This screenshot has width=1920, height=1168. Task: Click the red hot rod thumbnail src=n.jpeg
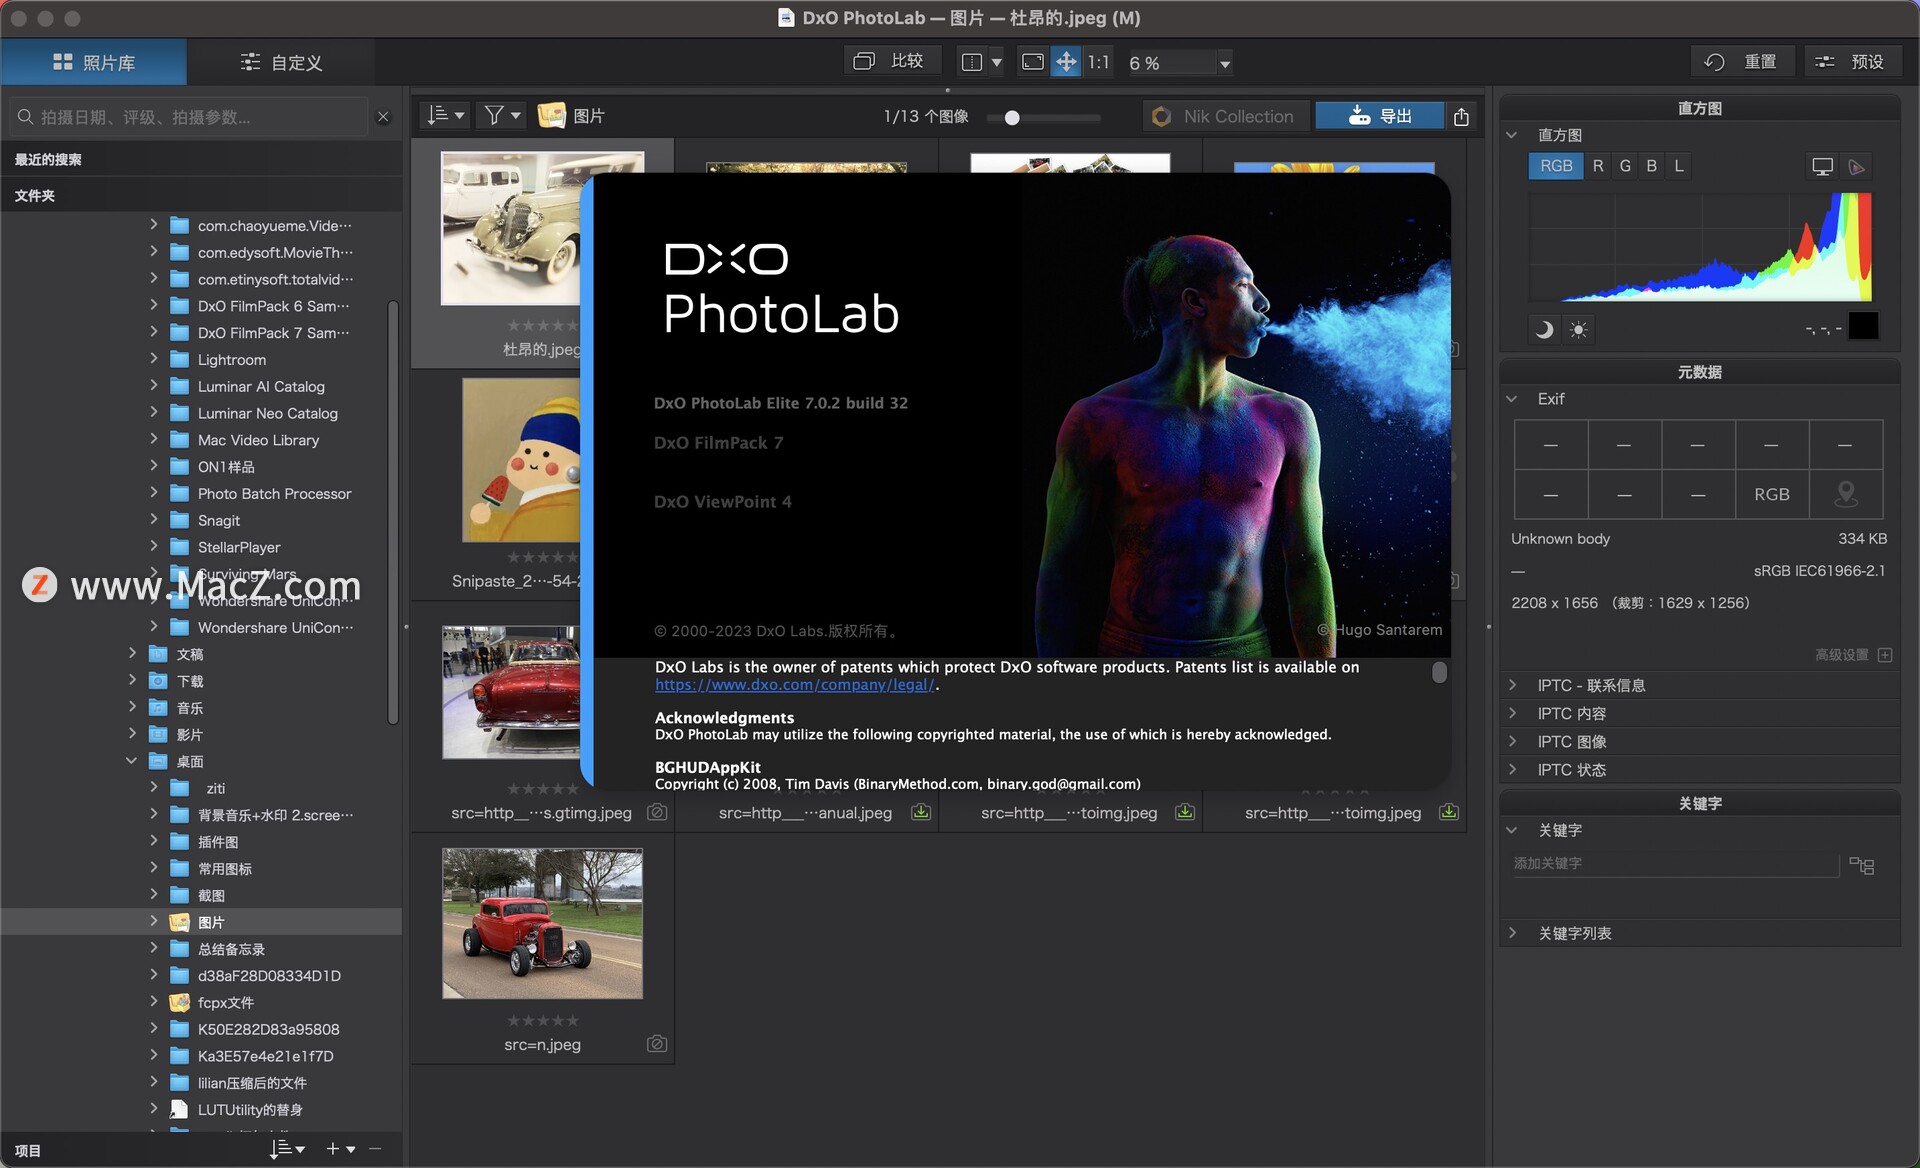click(542, 923)
